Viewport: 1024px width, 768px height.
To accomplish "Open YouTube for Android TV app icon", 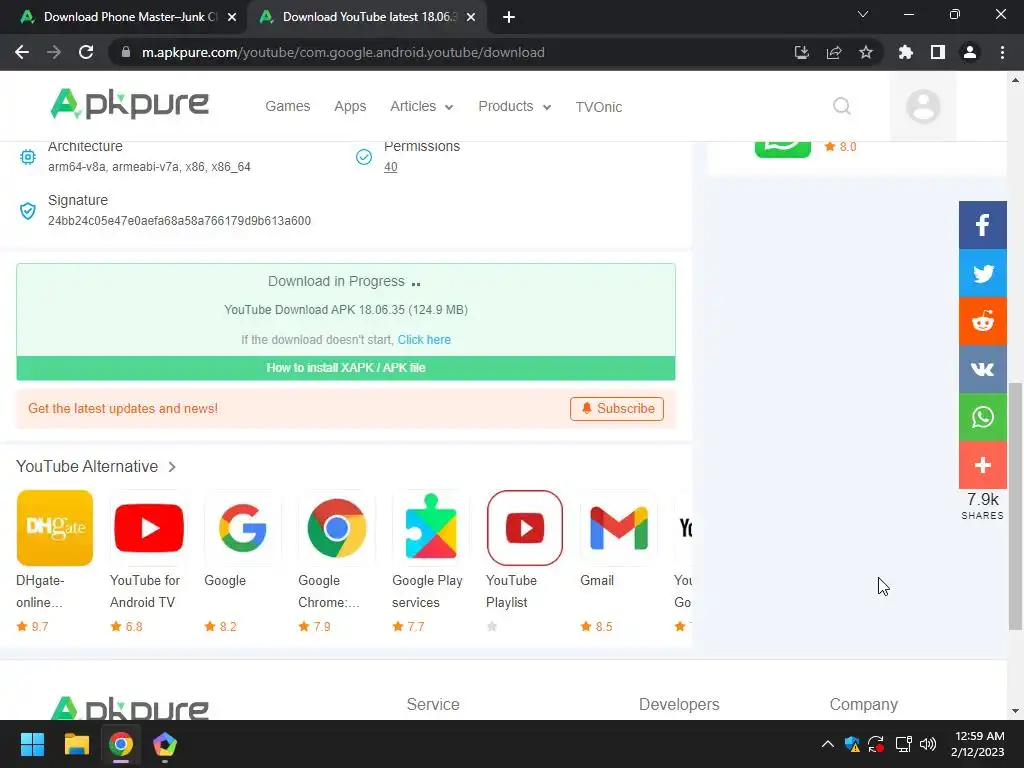I will [x=149, y=528].
